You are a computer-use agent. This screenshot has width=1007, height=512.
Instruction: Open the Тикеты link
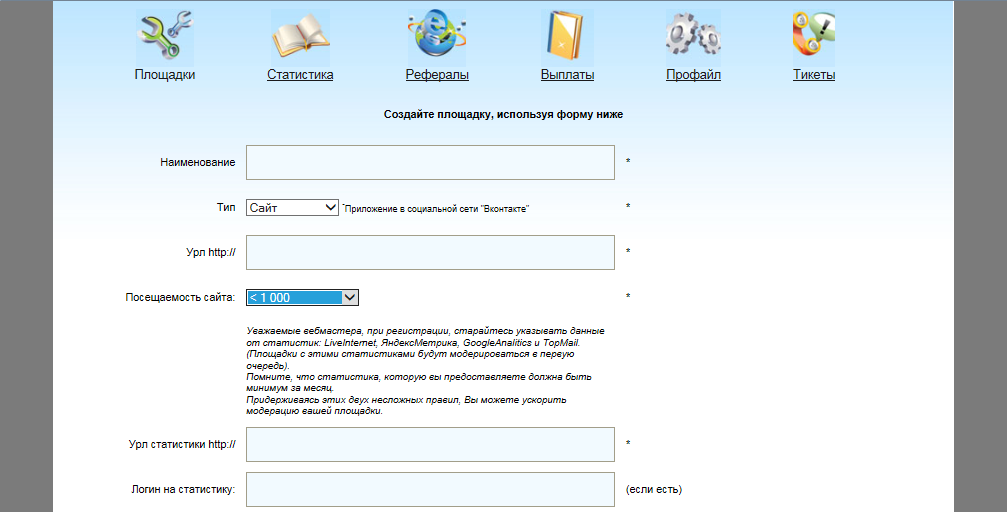click(814, 75)
